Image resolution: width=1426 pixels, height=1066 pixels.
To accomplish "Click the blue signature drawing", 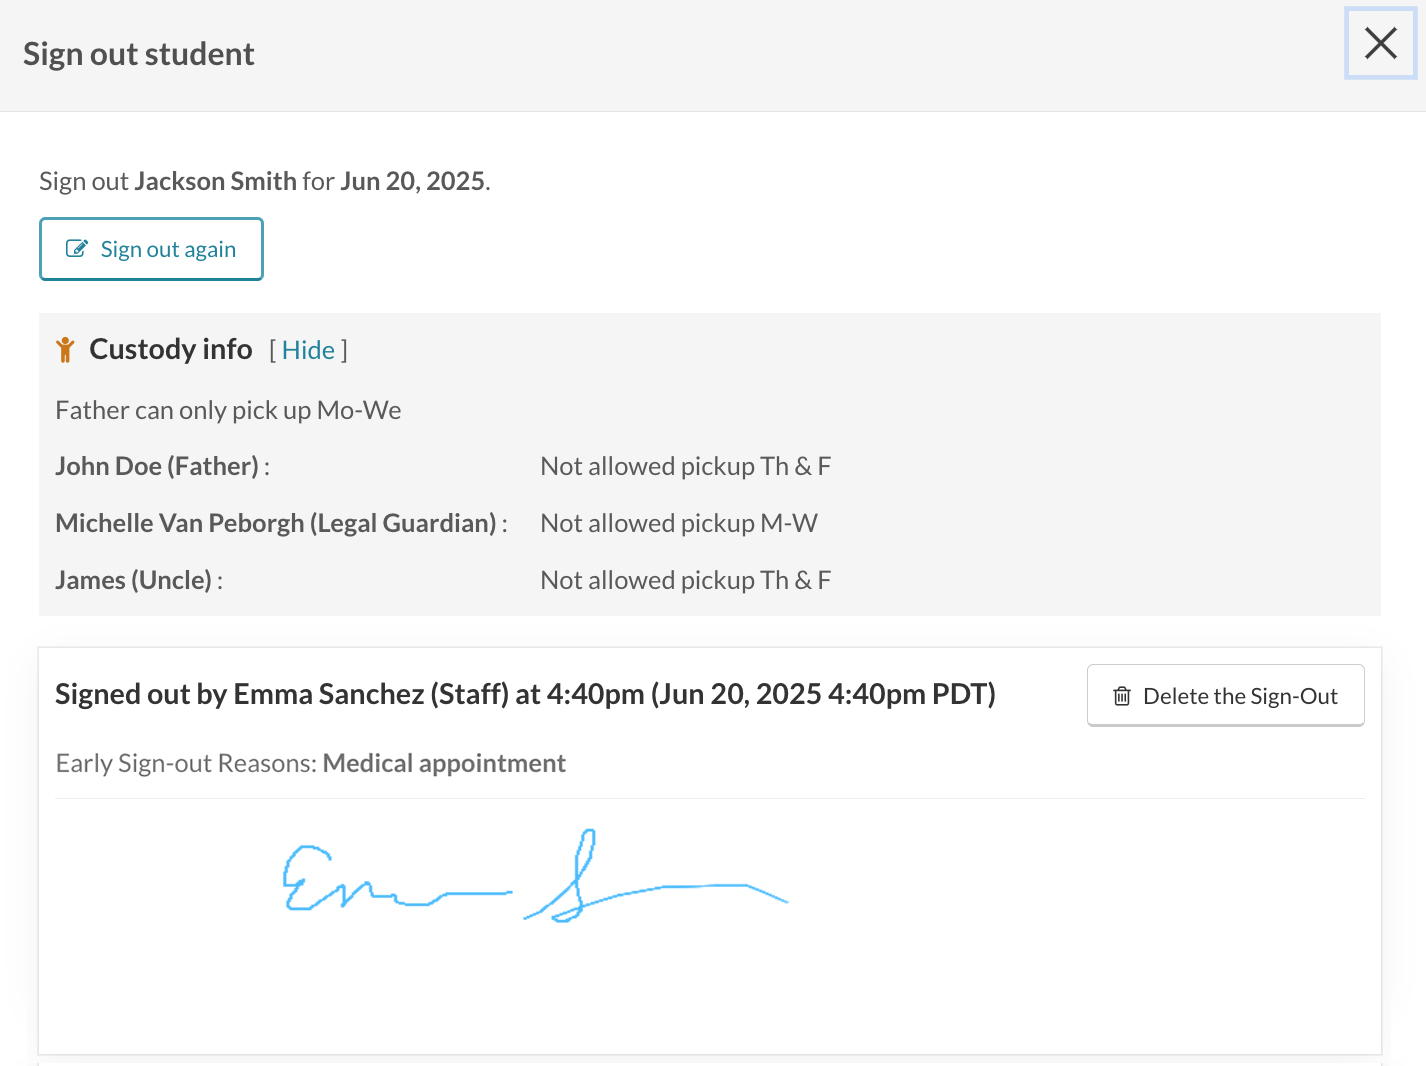I will (535, 876).
